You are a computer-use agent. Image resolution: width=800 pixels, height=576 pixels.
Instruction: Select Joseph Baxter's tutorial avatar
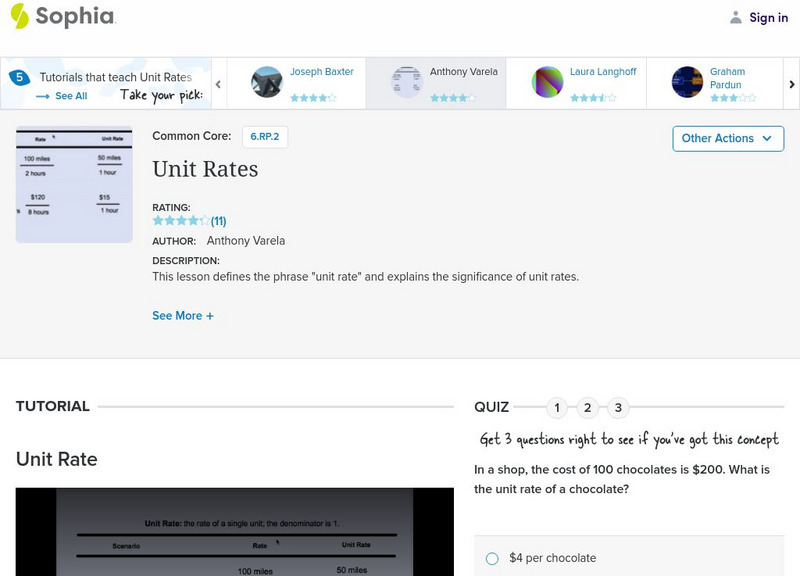tap(267, 82)
